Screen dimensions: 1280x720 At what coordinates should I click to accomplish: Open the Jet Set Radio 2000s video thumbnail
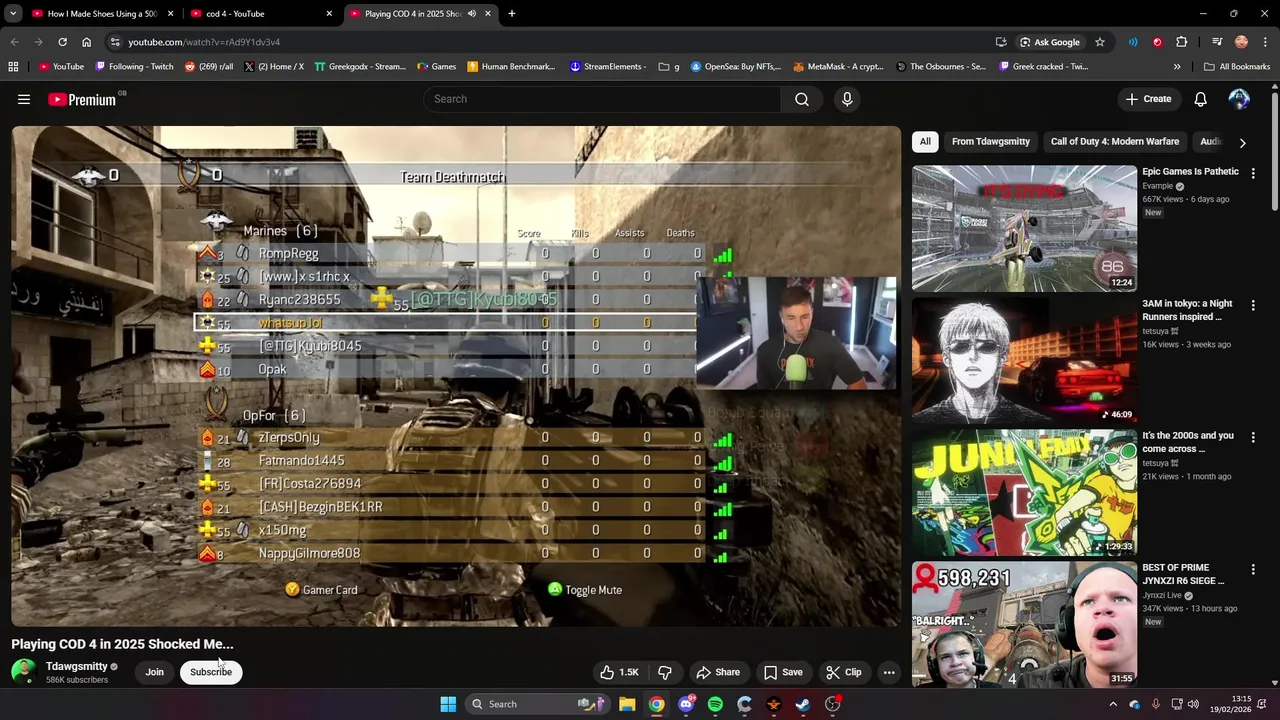tap(1024, 493)
